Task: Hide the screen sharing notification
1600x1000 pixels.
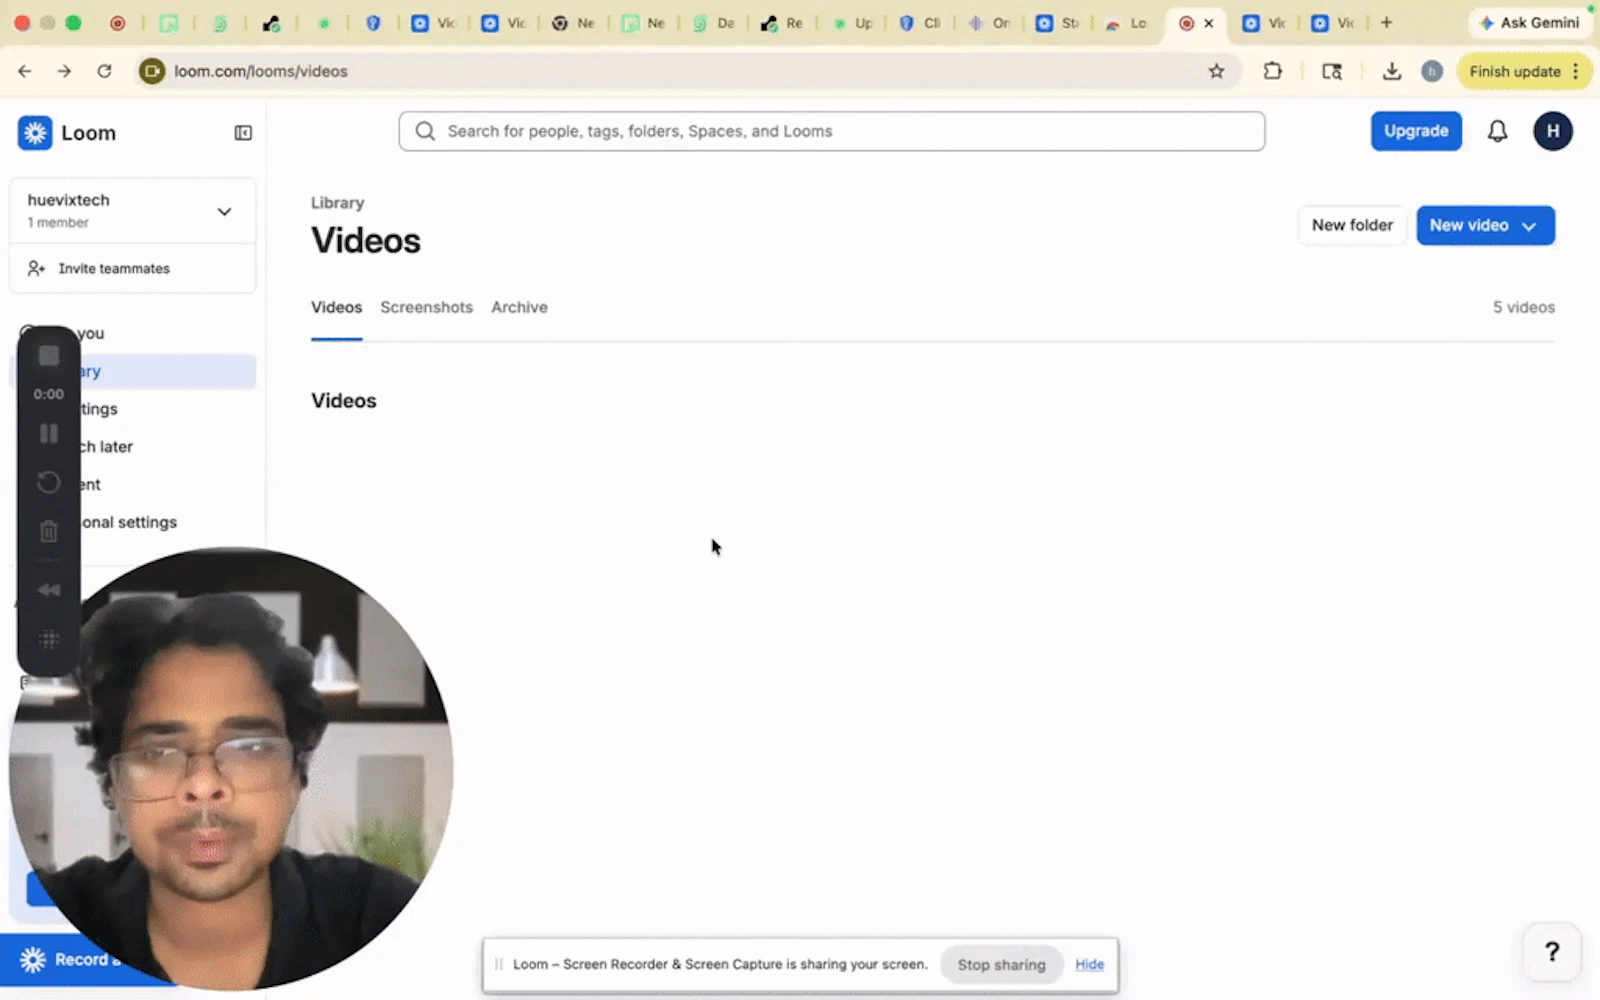Action: pos(1089,964)
